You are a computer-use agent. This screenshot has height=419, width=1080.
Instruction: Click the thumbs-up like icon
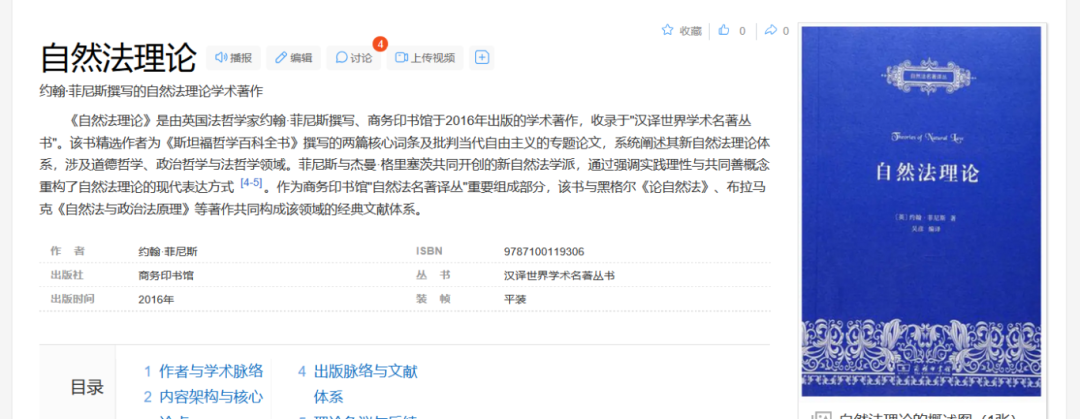pyautogui.click(x=723, y=30)
